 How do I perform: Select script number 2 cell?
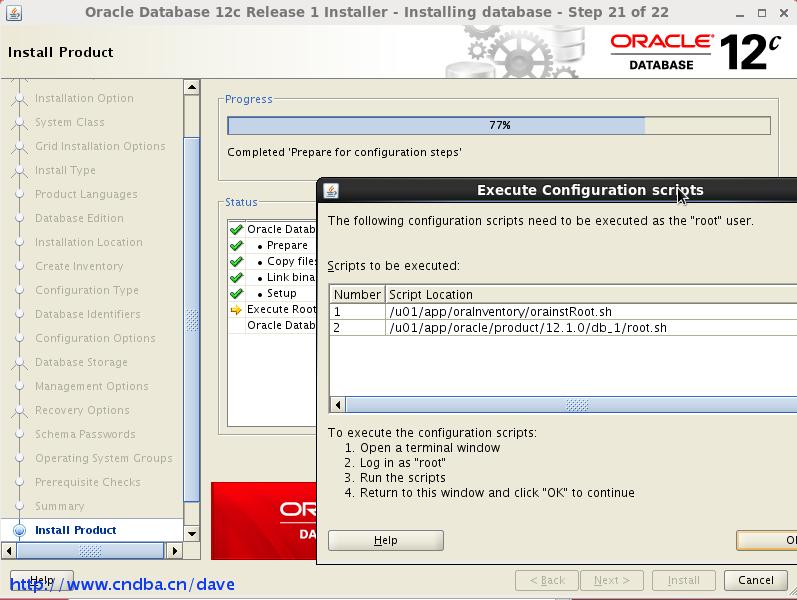(357, 328)
